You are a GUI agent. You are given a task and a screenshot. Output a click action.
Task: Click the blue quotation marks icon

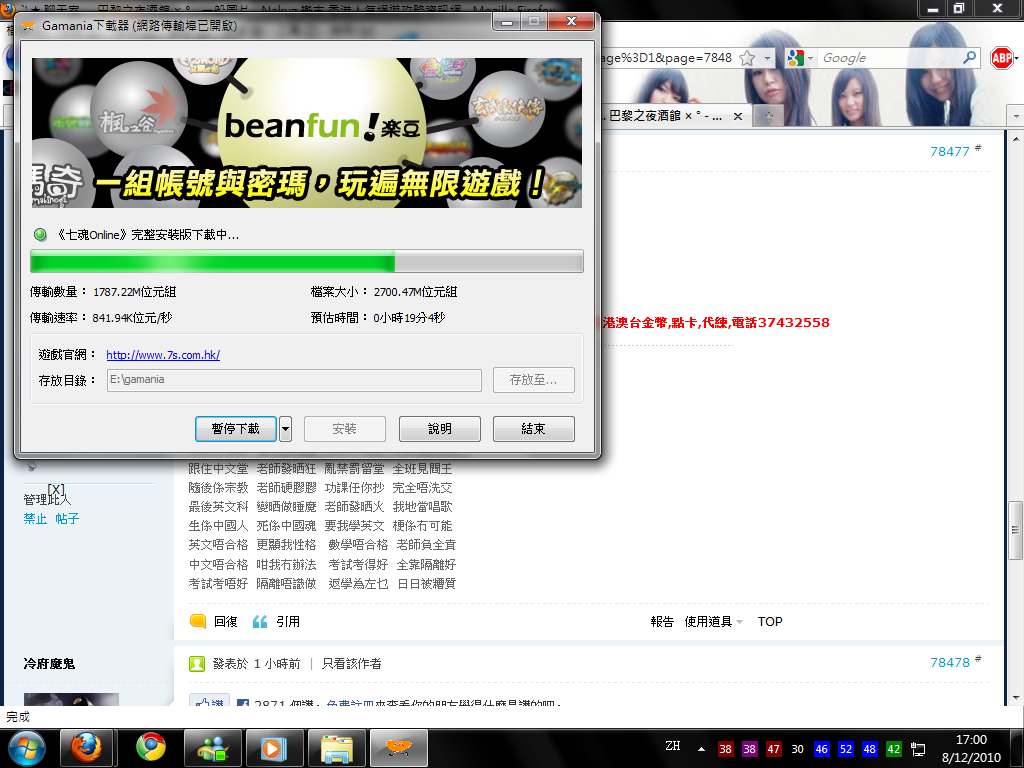(x=260, y=622)
